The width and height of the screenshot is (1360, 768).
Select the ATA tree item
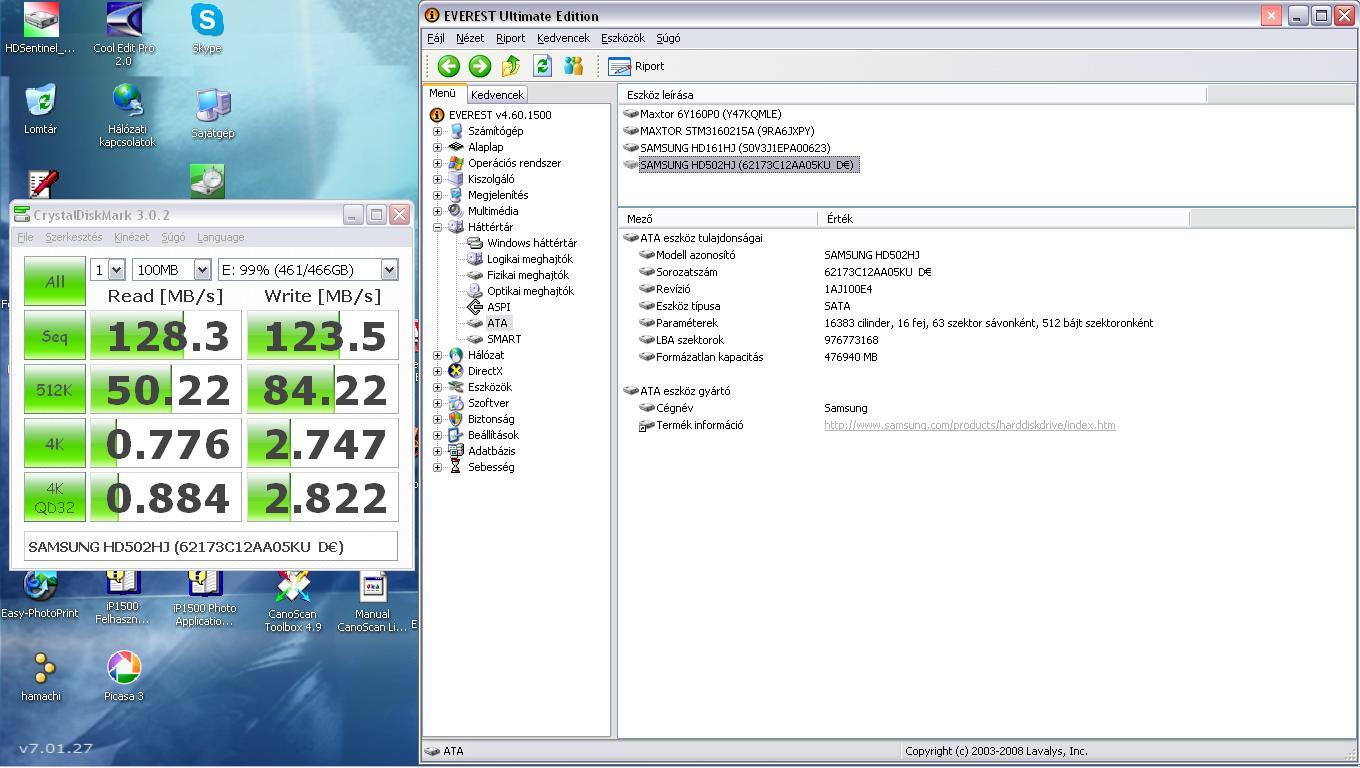click(497, 323)
